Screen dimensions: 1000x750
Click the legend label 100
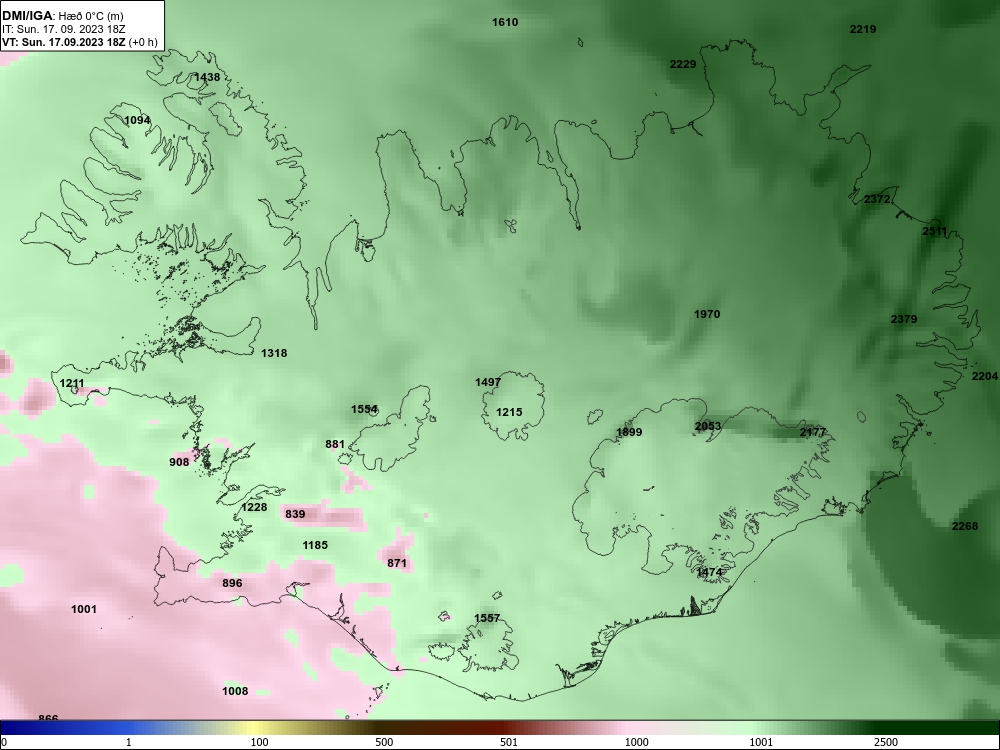click(260, 742)
